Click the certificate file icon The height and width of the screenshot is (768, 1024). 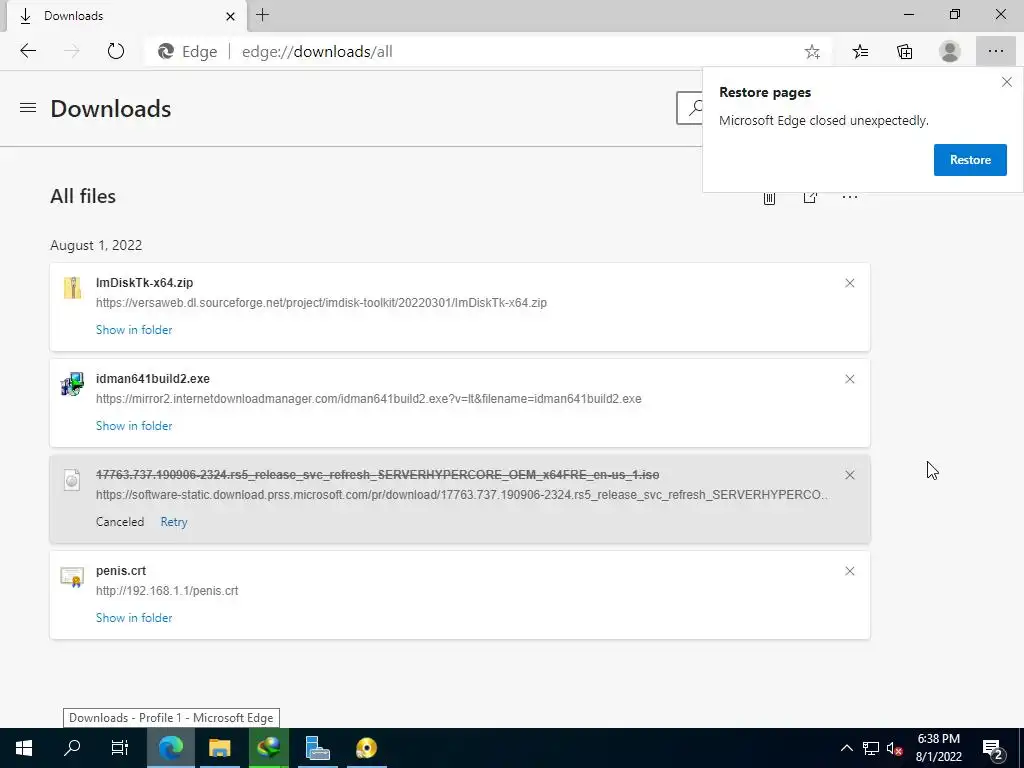72,577
